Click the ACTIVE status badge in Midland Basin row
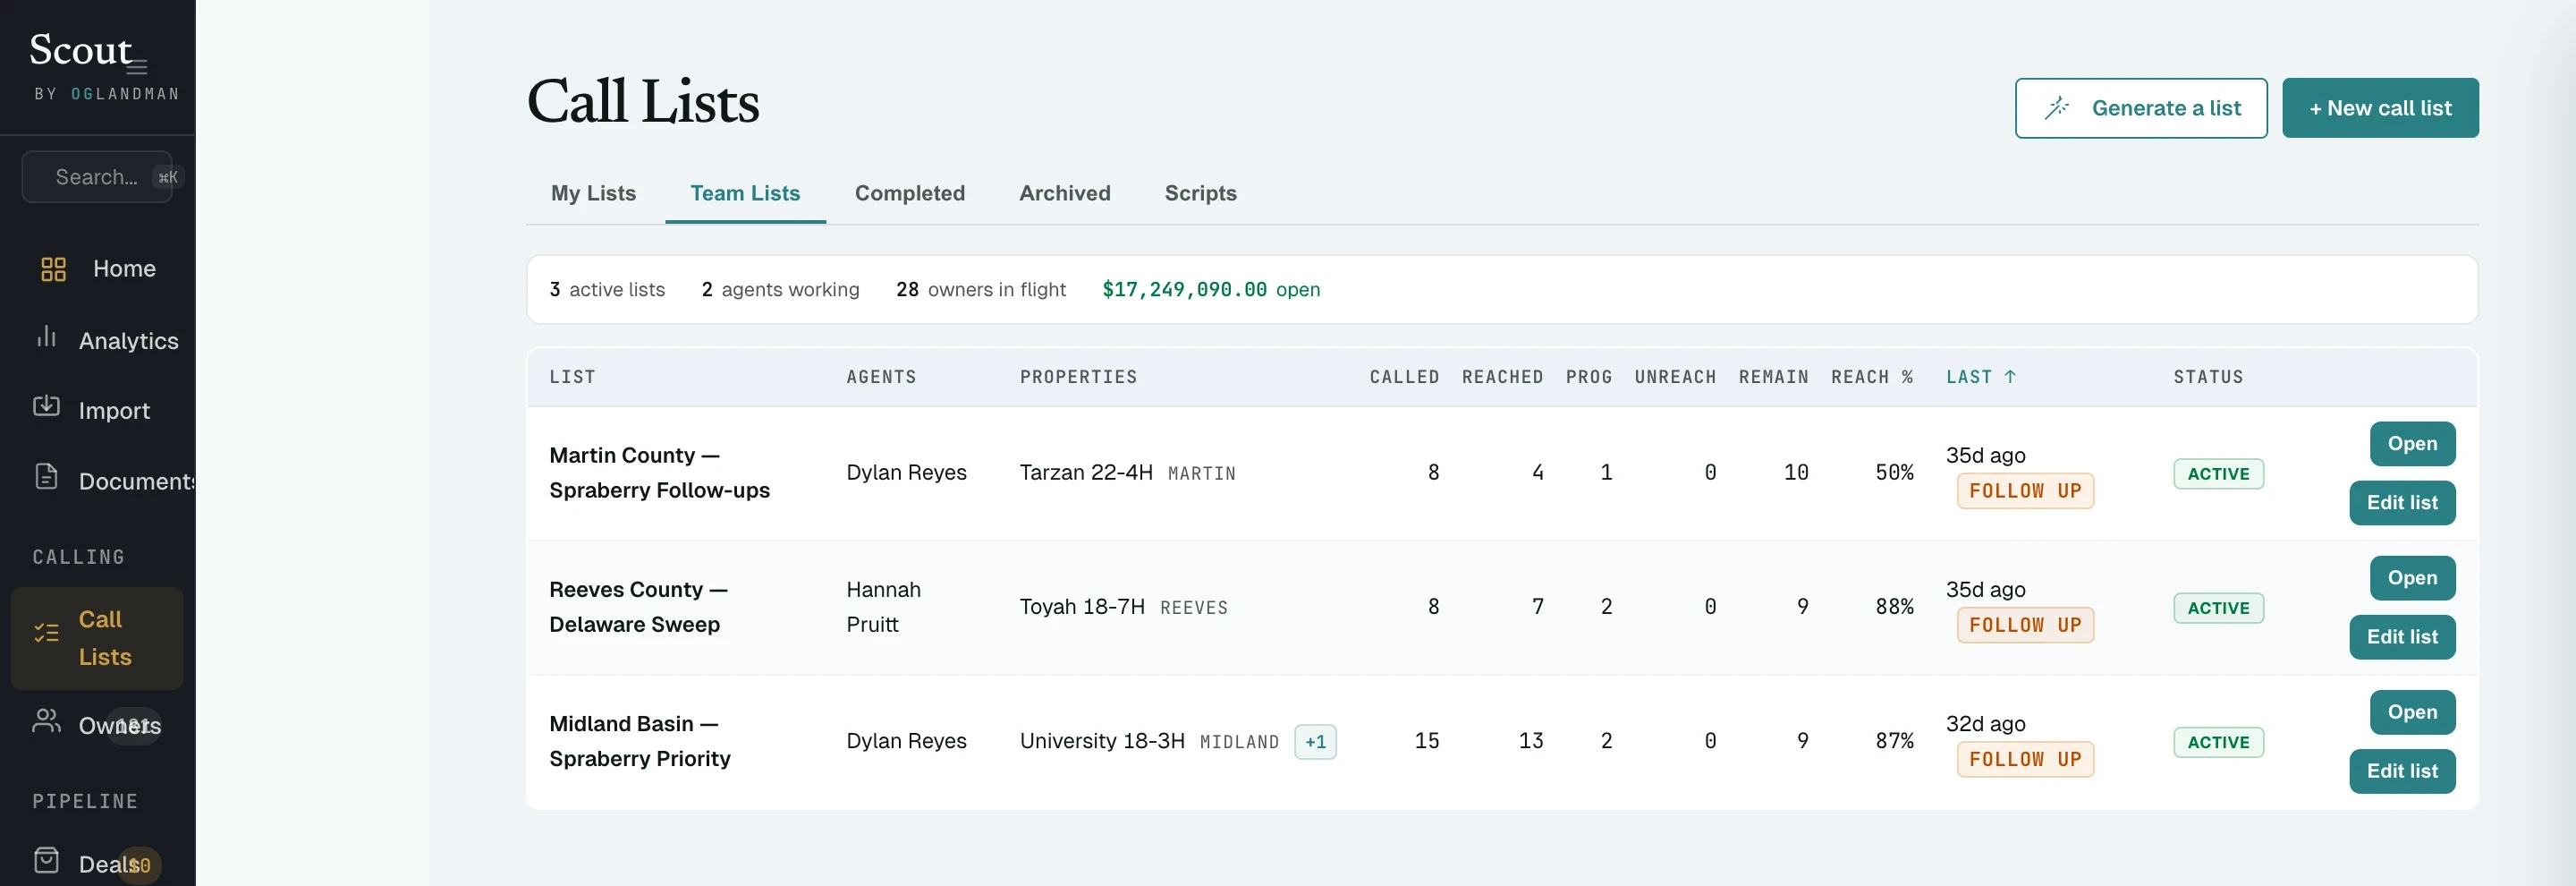The height and width of the screenshot is (886, 2576). pos(2218,742)
